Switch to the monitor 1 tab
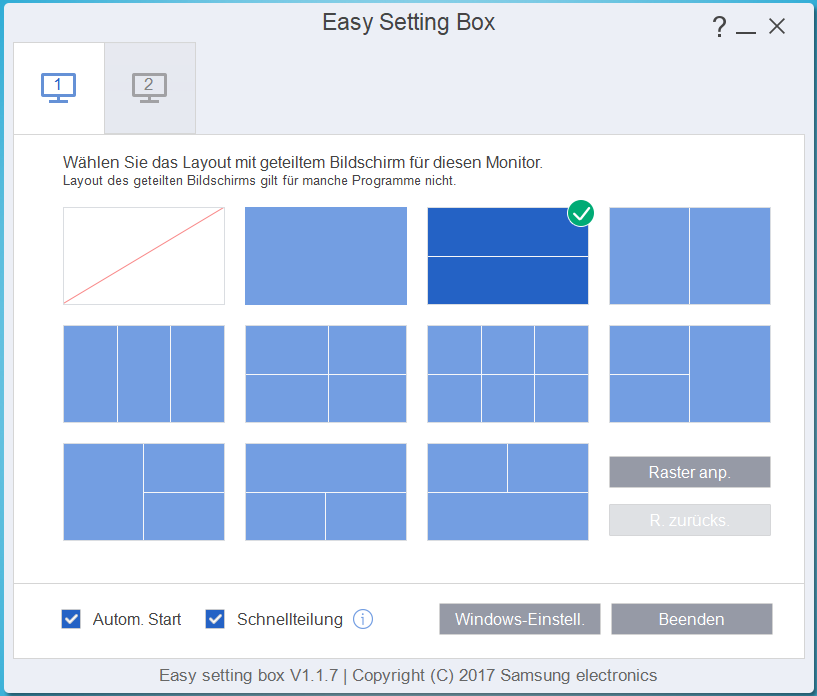This screenshot has height=696, width=817. [58, 88]
